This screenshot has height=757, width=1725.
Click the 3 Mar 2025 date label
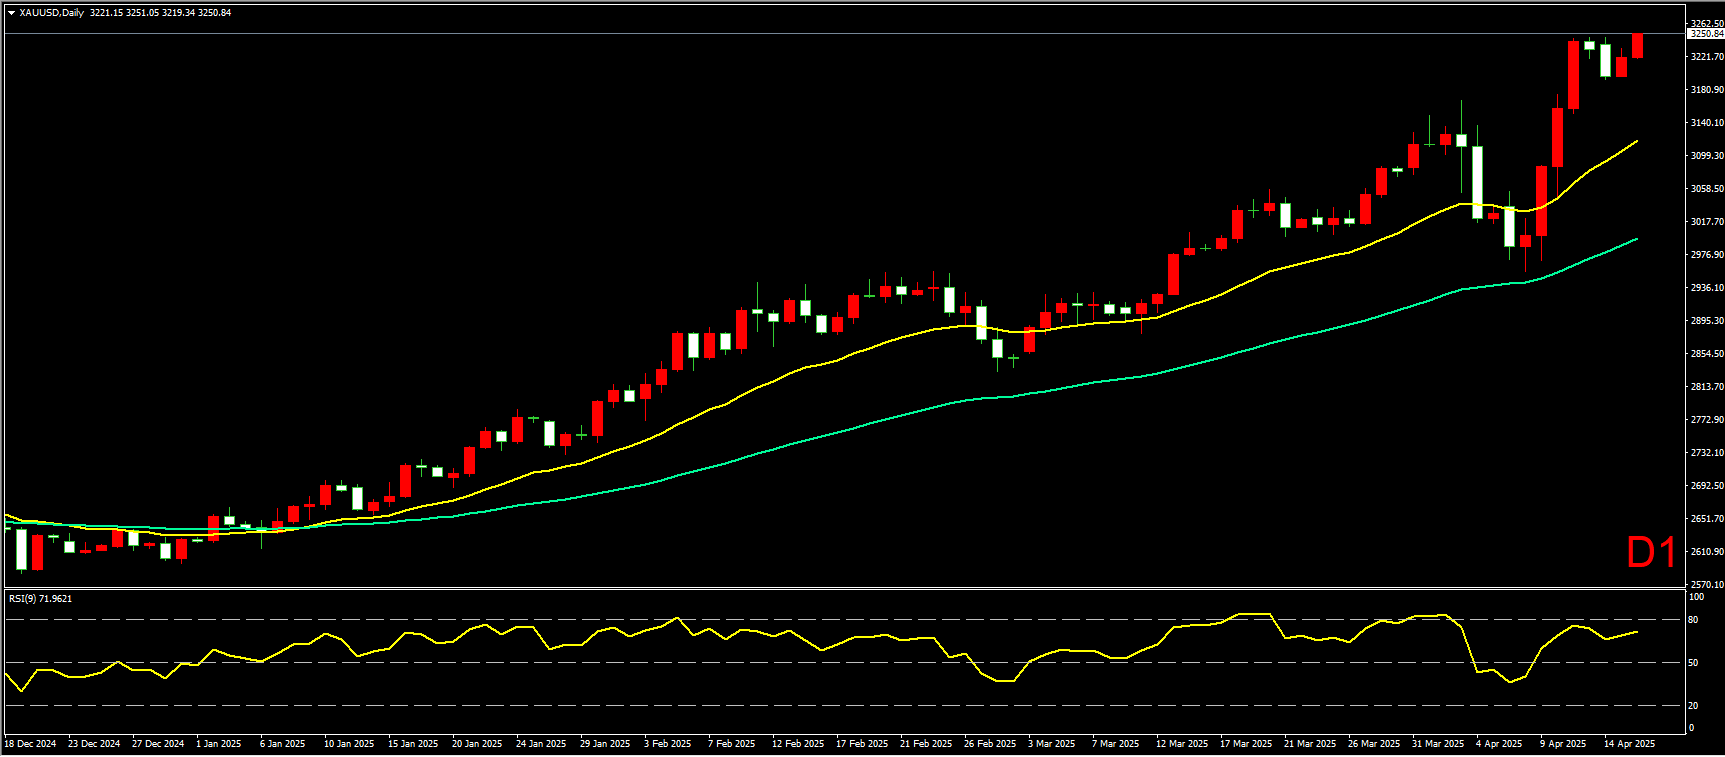[x=1051, y=744]
